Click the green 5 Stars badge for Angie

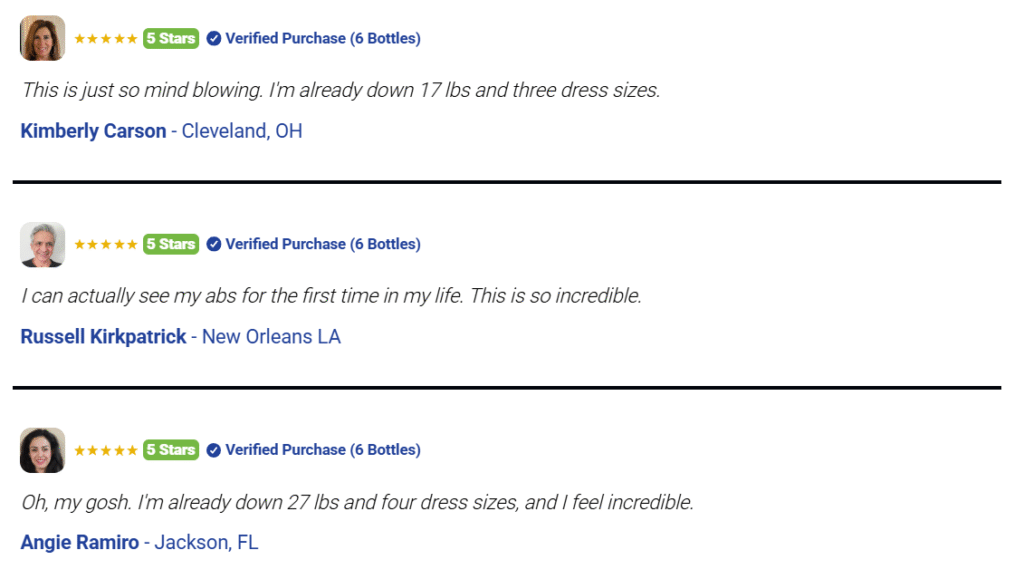(x=171, y=450)
